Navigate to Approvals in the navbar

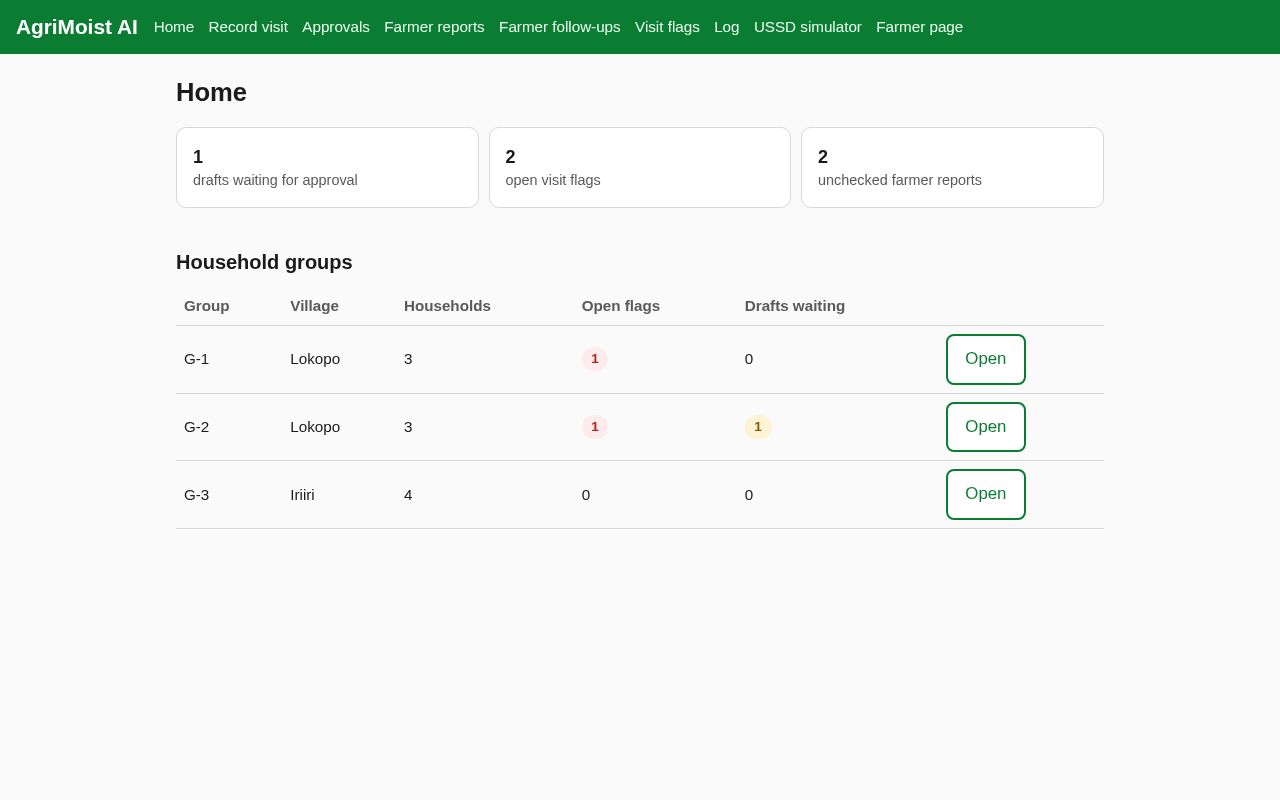pyautogui.click(x=336, y=27)
